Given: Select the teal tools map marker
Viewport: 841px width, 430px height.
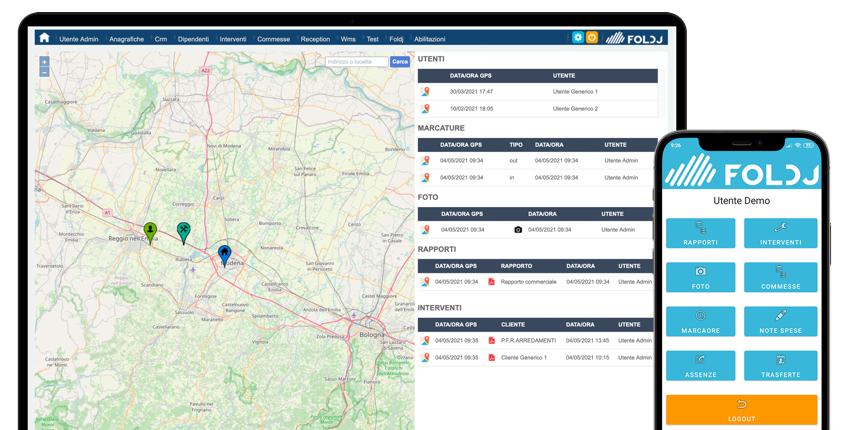Looking at the screenshot, I should coord(184,232).
